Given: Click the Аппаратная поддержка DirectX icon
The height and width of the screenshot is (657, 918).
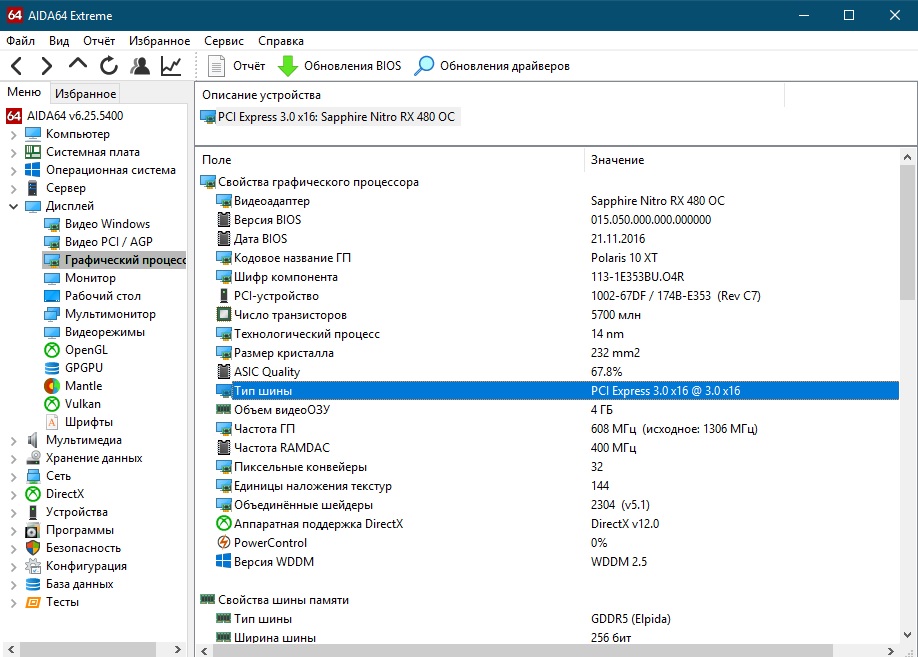Looking at the screenshot, I should 224,523.
